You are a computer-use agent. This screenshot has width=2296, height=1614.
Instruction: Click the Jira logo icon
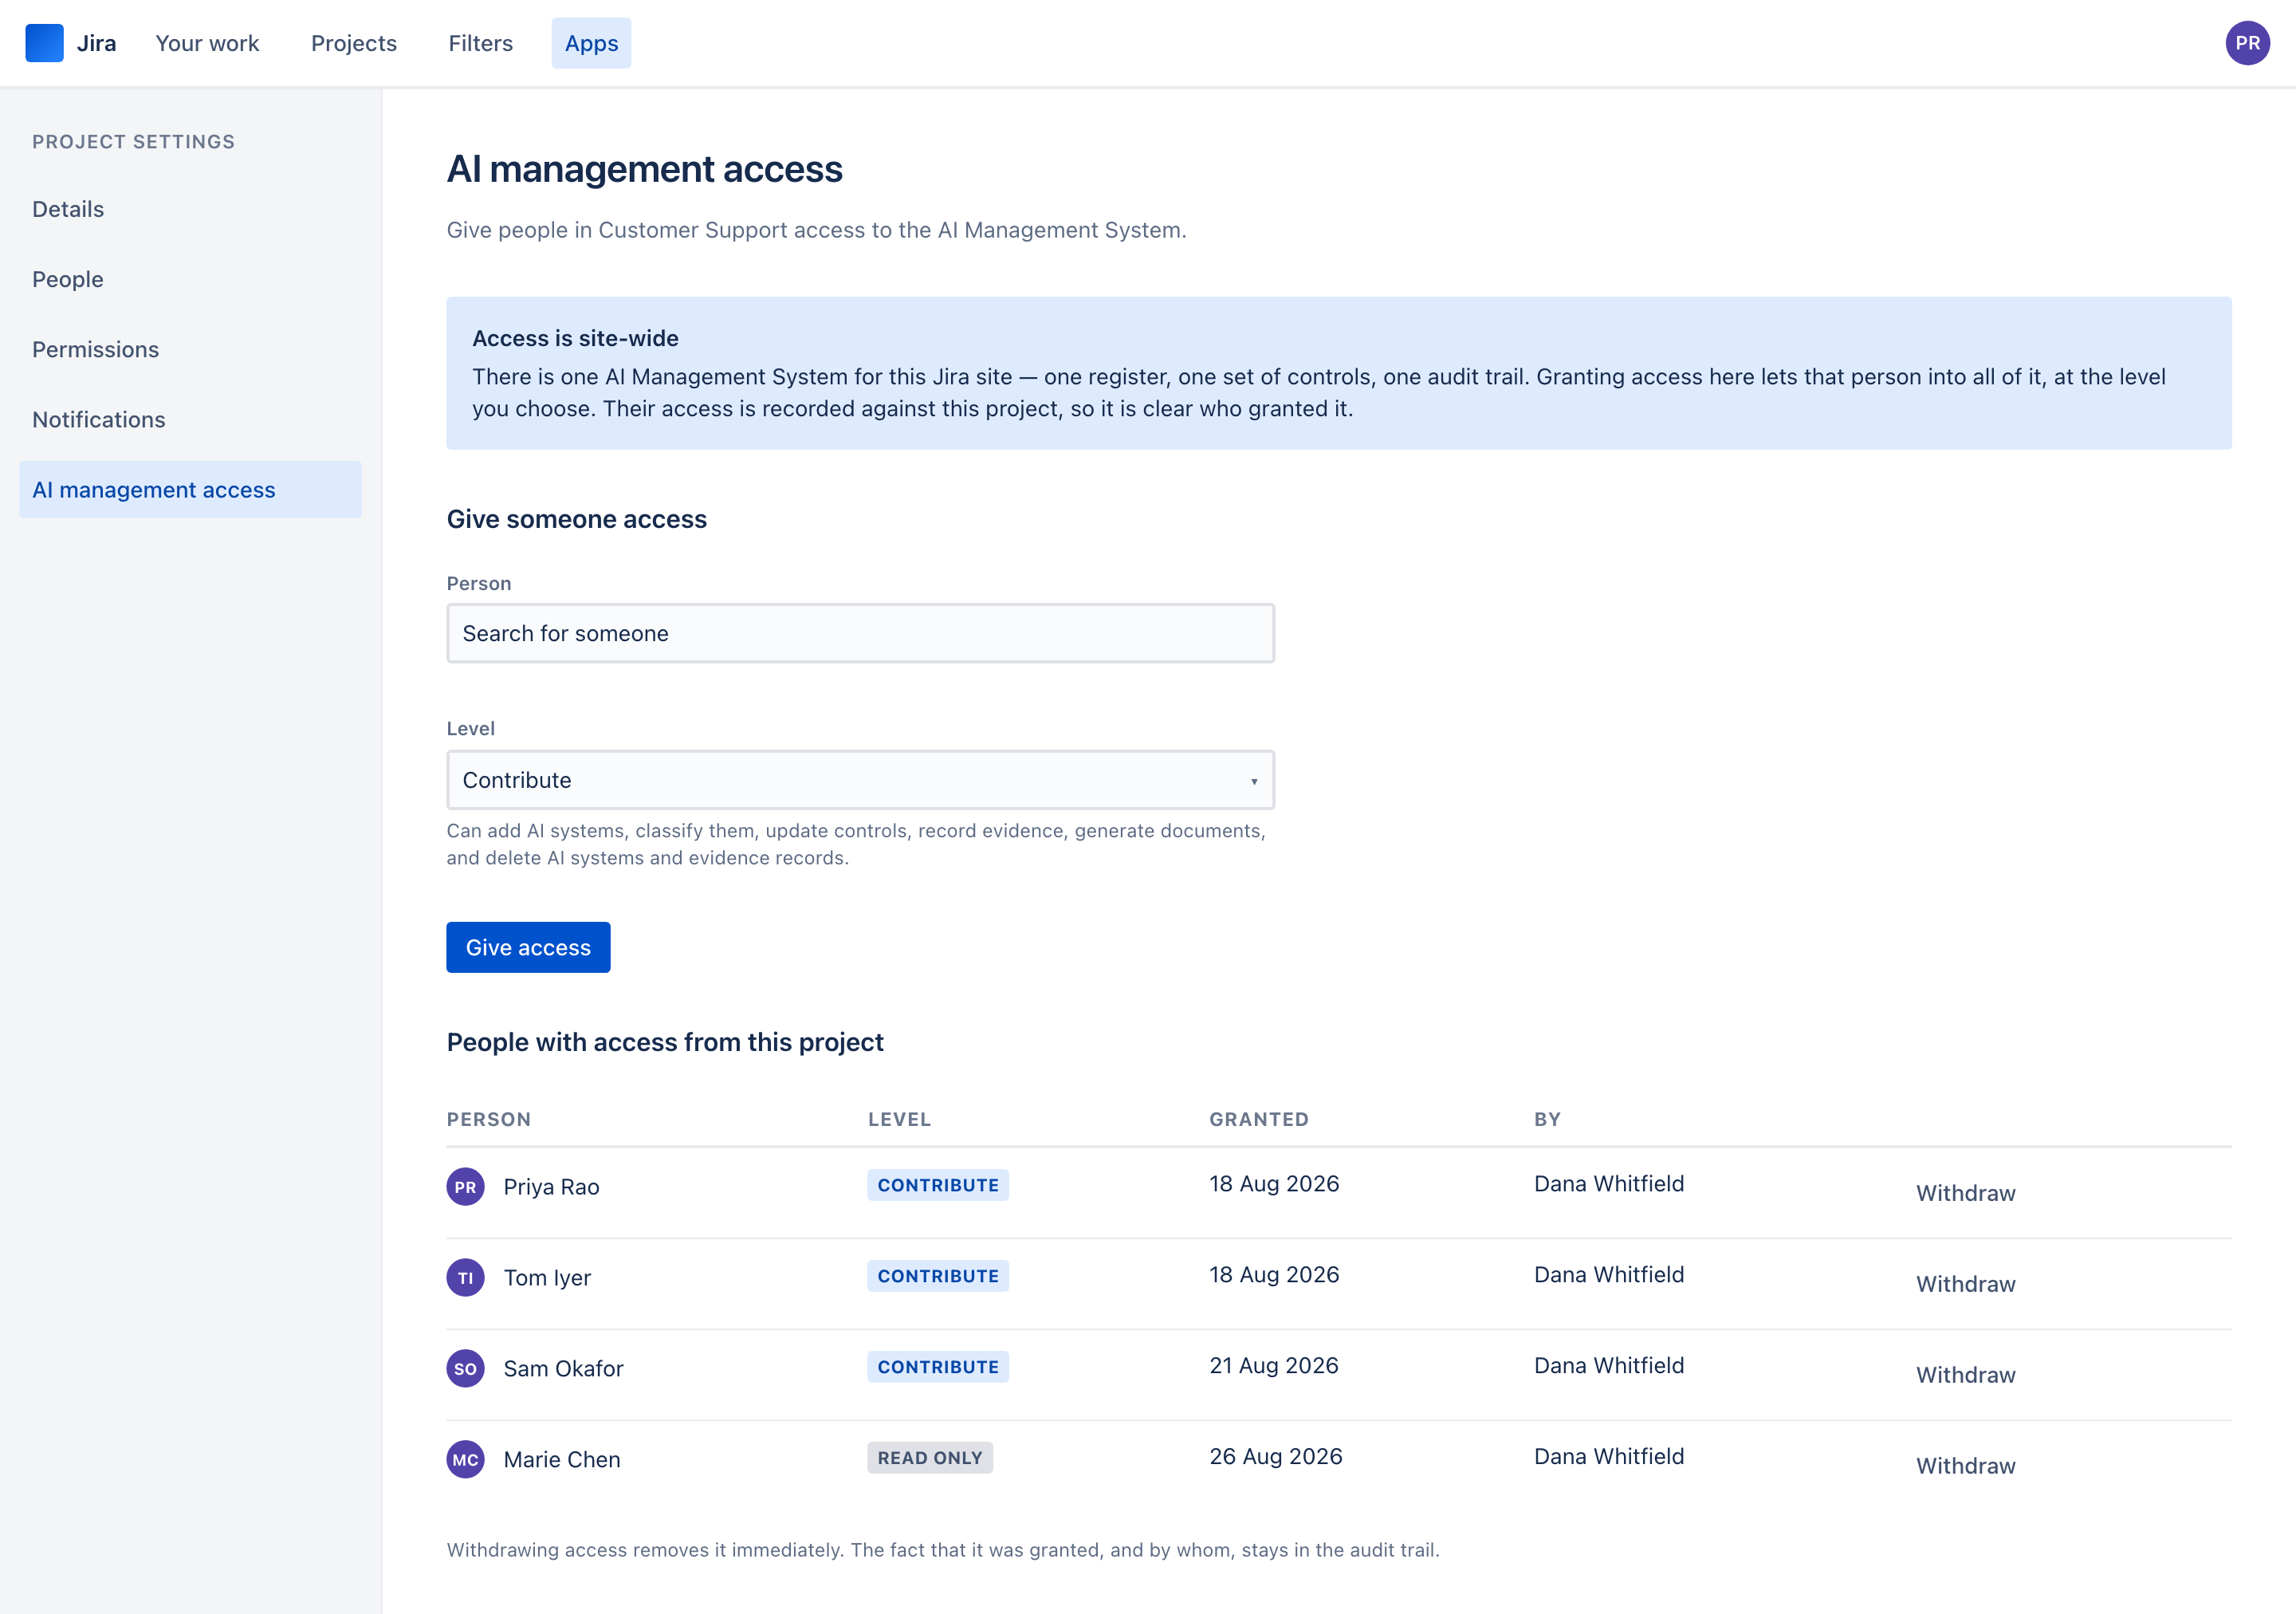point(44,43)
